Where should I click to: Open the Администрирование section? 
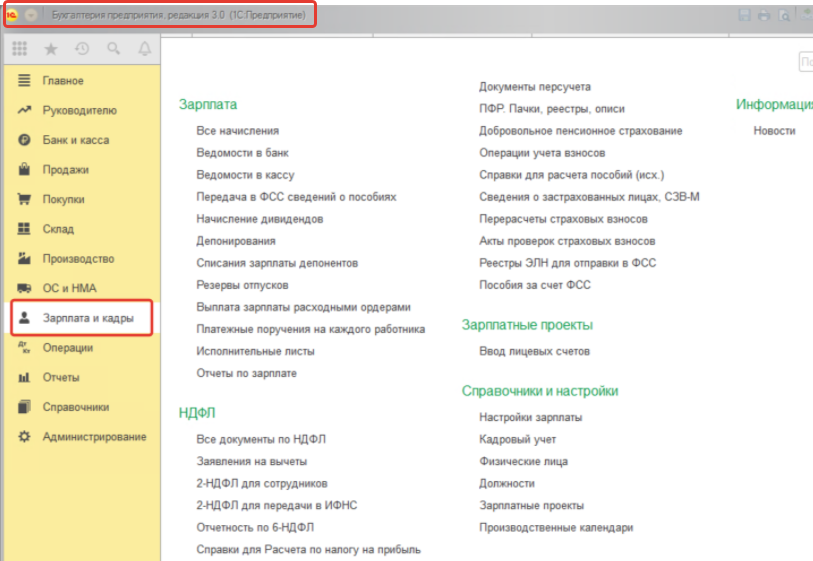(94, 437)
